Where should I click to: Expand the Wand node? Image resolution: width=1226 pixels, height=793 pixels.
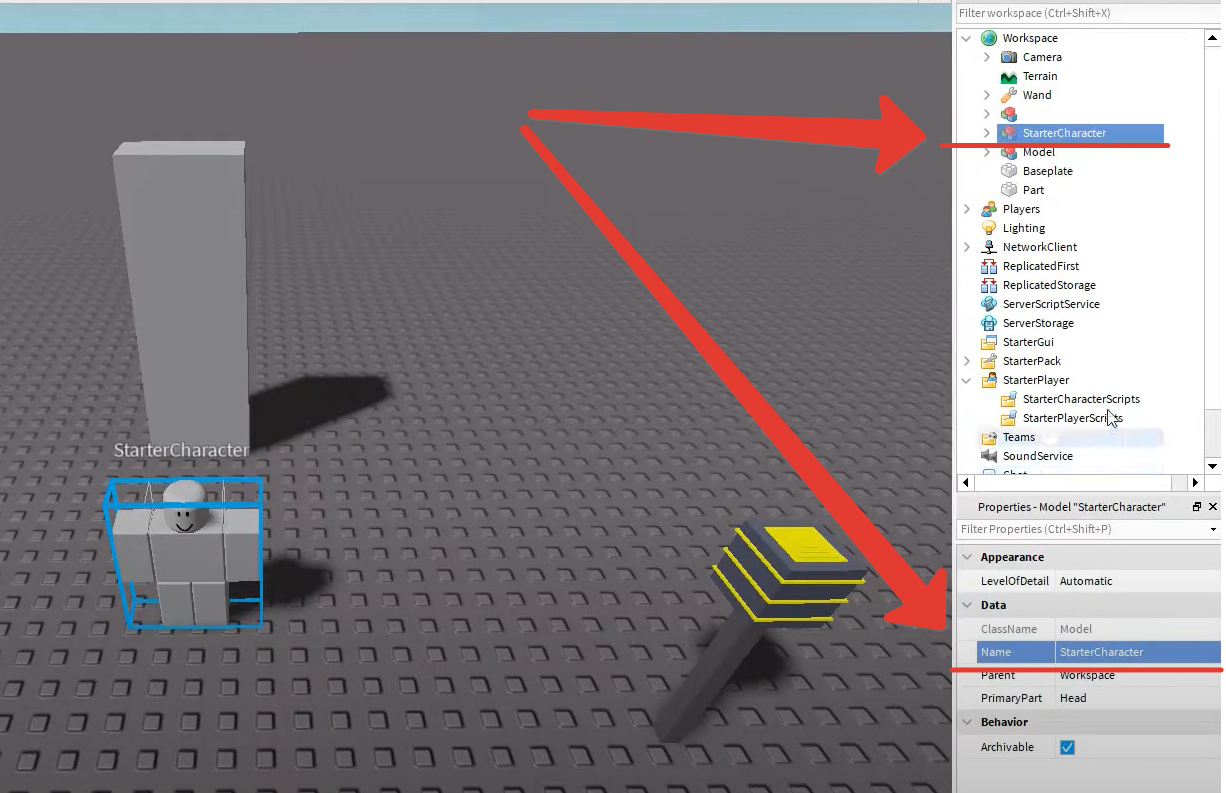point(987,95)
